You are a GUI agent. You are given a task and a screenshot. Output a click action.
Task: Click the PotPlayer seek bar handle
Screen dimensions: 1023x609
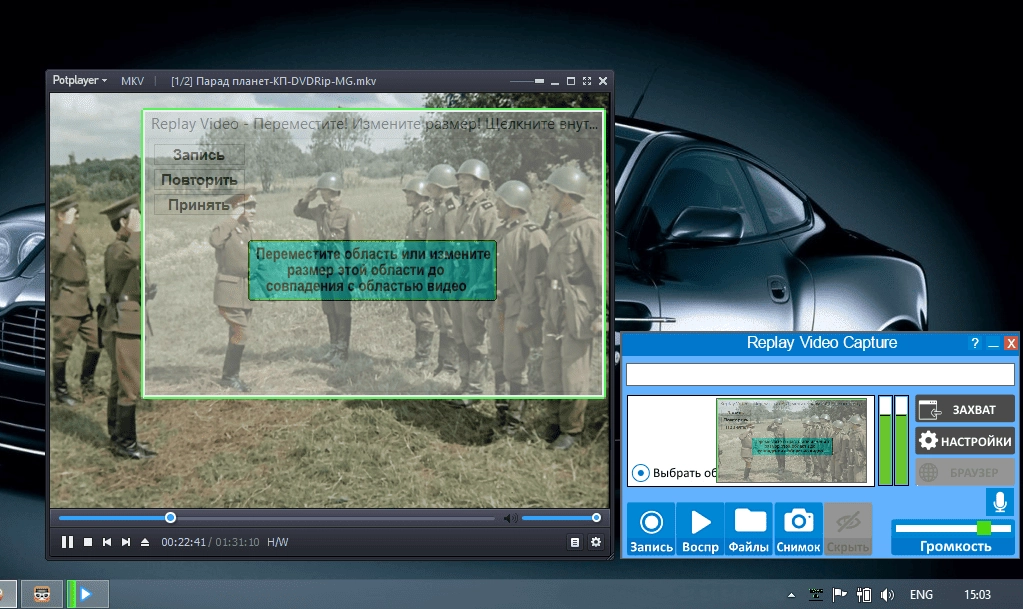point(170,518)
